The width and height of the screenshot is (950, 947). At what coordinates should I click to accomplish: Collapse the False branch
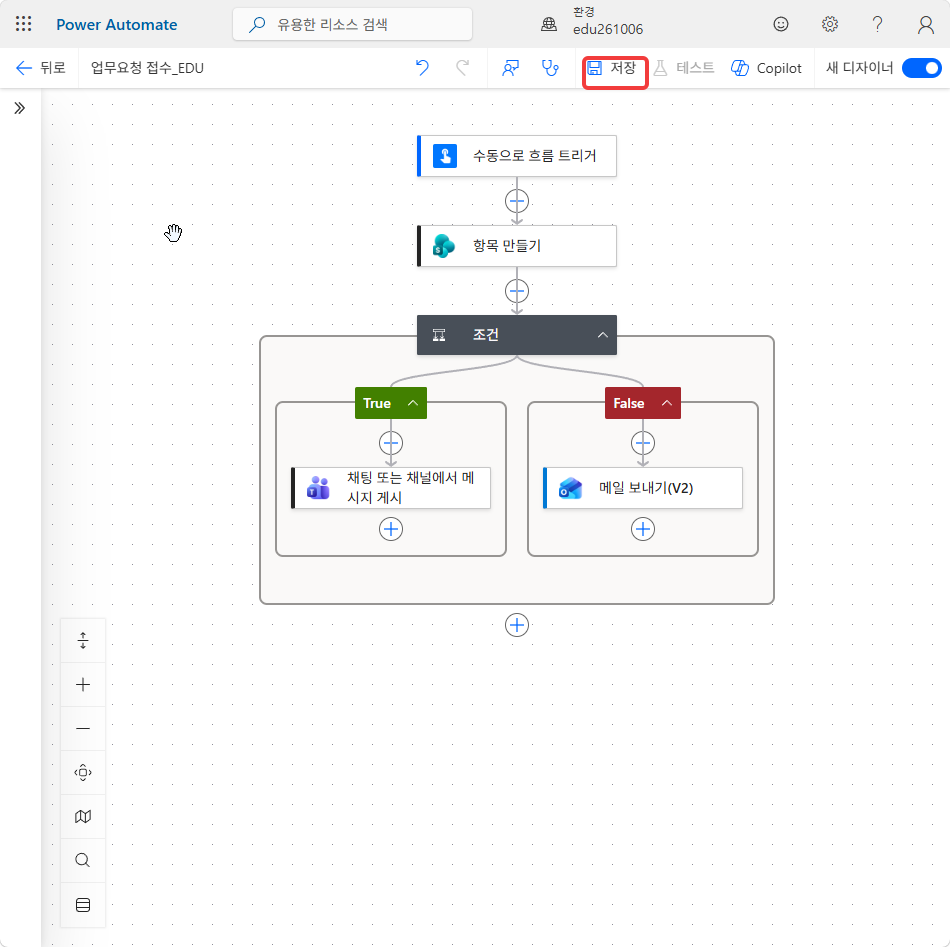click(666, 403)
